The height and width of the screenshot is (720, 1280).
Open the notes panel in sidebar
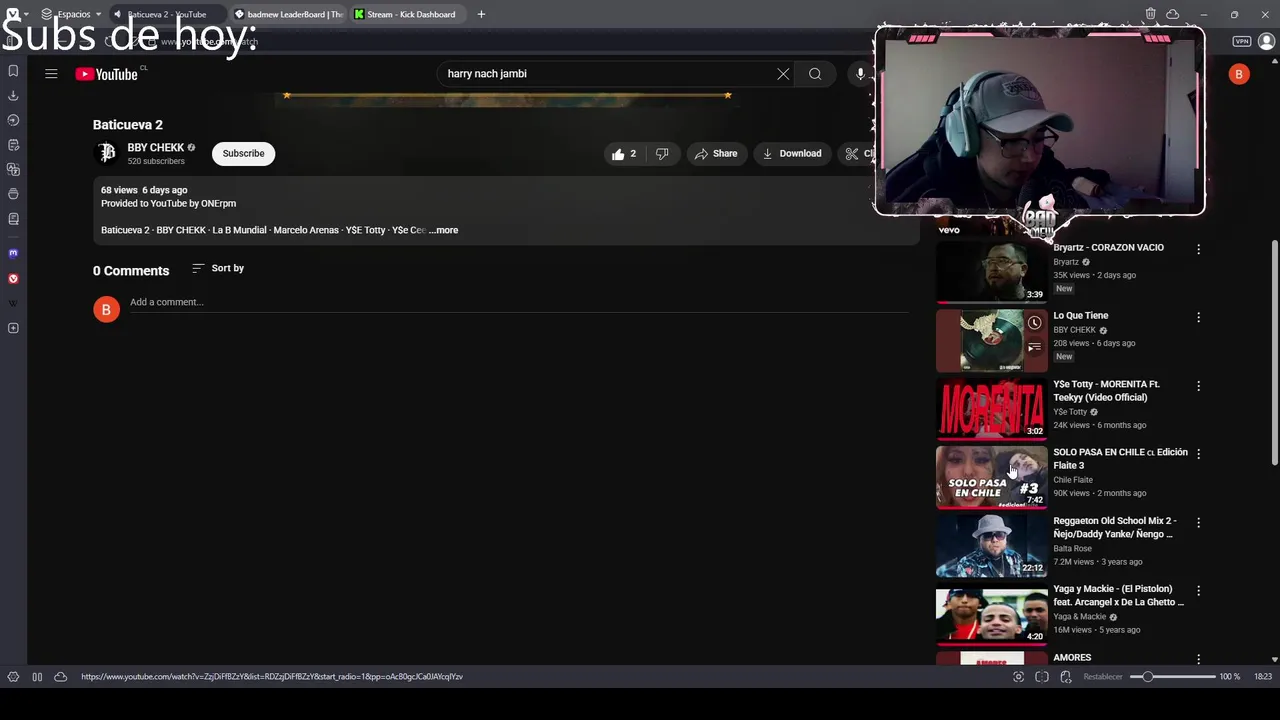13,145
